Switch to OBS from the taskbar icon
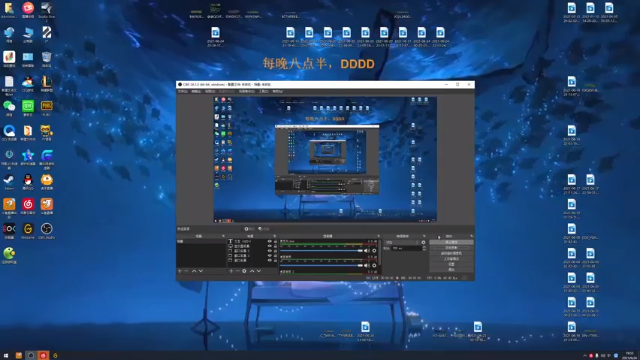This screenshot has height=360, width=640. 31,356
